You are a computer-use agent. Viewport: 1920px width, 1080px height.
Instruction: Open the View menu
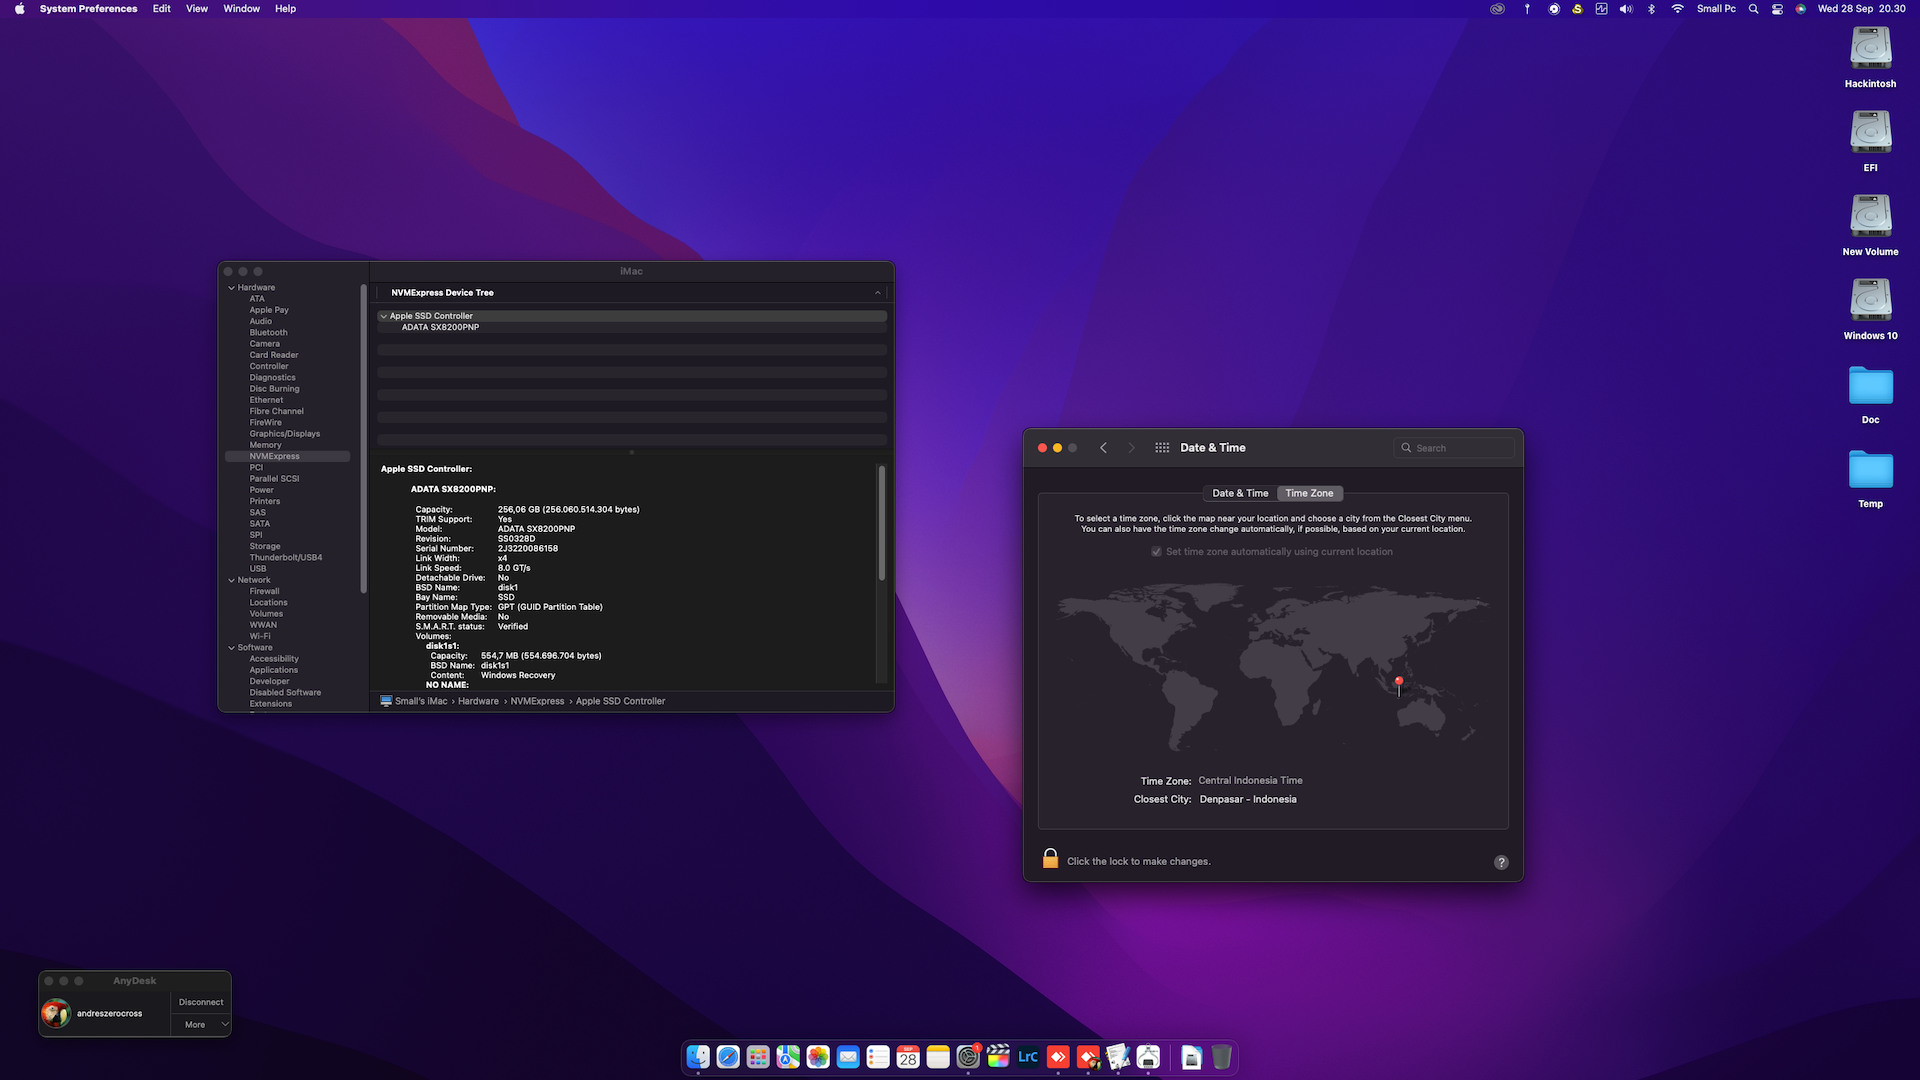197,9
